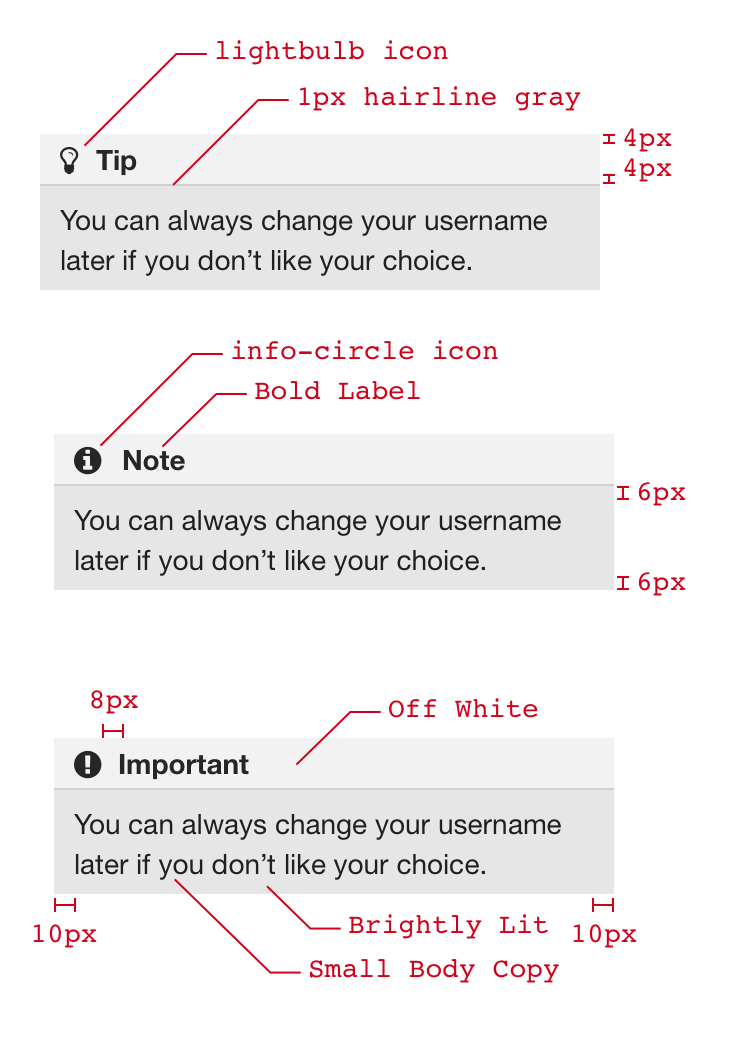This screenshot has width=740, height=1042.
Task: Click the lightbulb icon in the Tip header
Action: coord(69,160)
